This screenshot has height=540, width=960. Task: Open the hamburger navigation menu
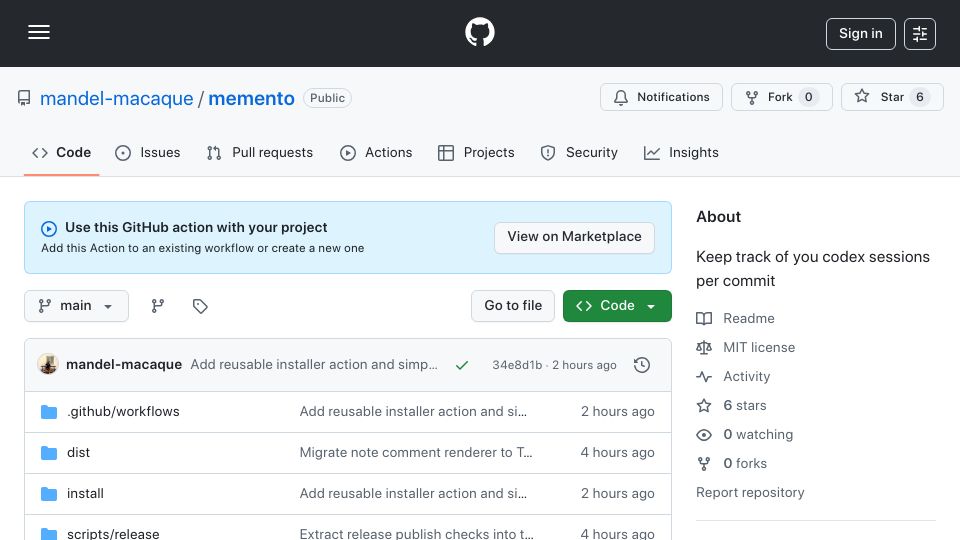(x=39, y=32)
